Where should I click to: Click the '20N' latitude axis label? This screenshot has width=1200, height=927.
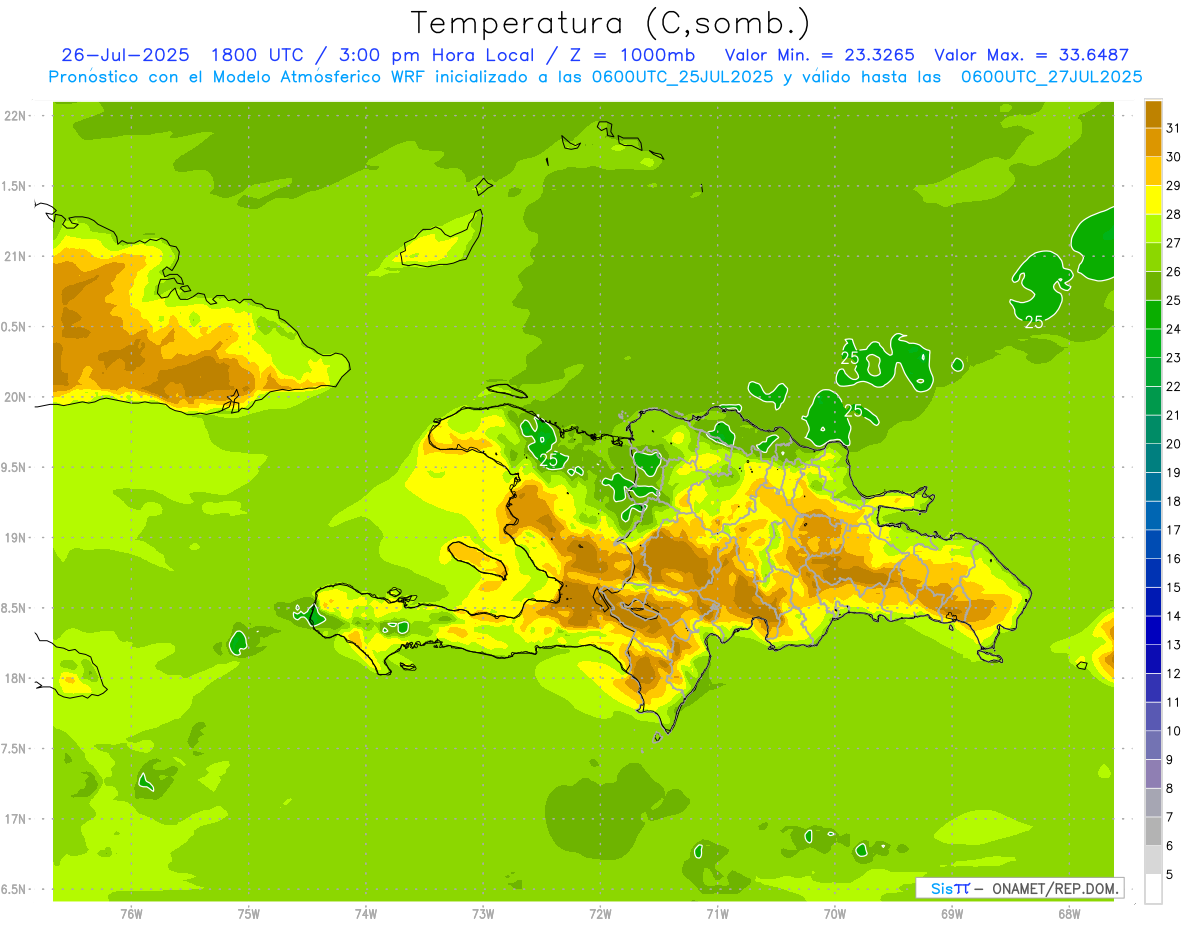(x=15, y=397)
